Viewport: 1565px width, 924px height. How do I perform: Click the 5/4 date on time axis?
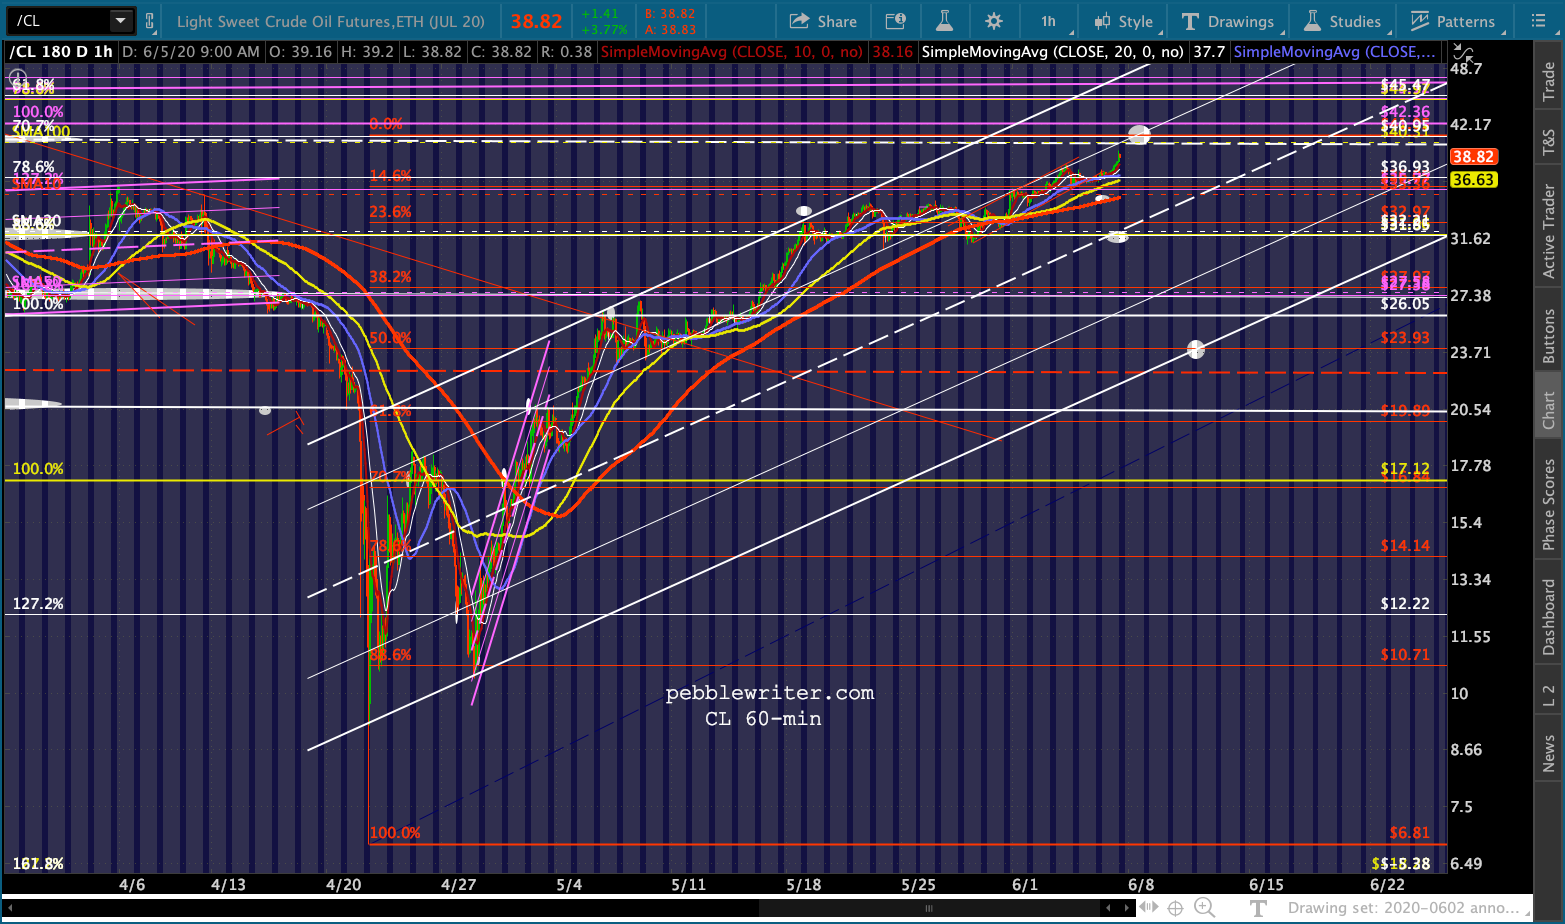click(569, 885)
